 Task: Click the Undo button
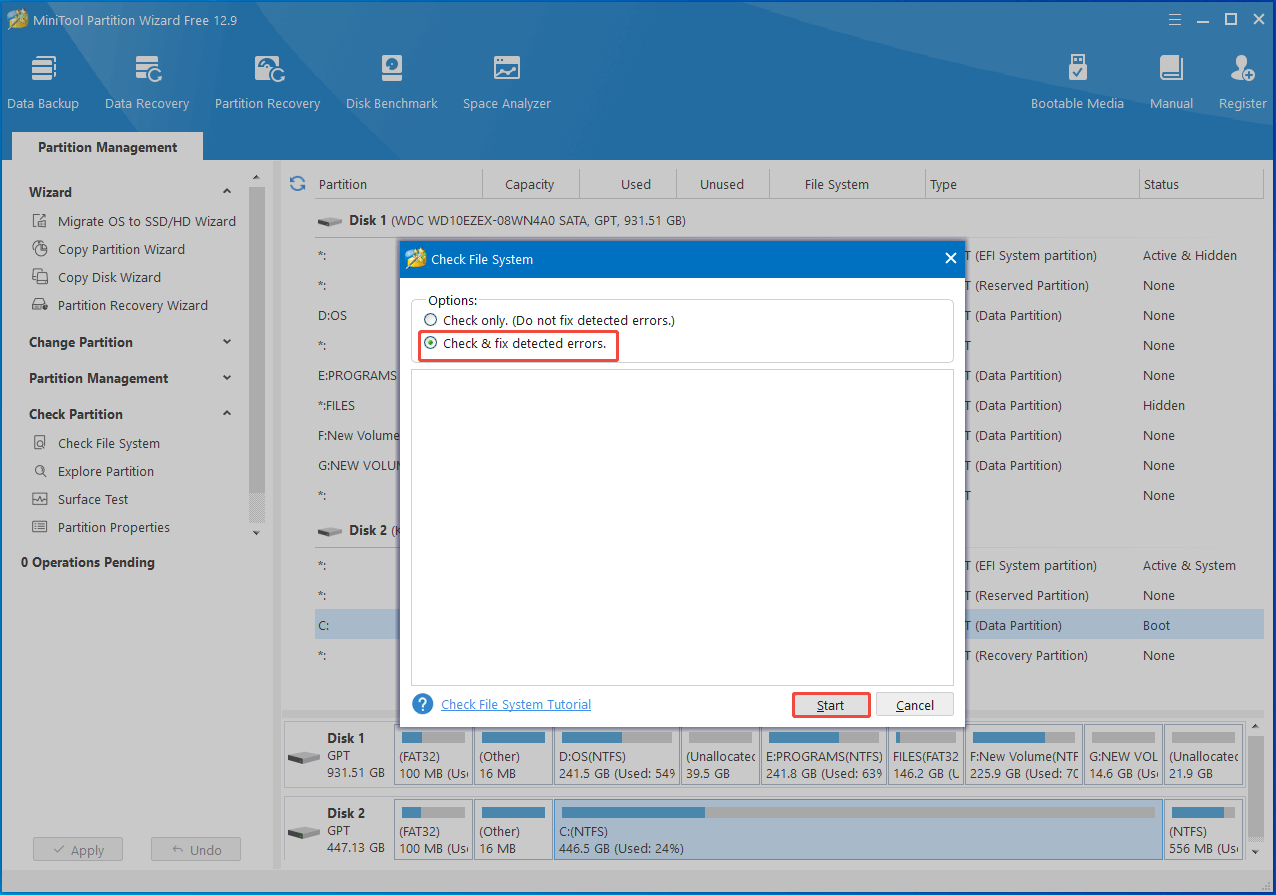196,850
